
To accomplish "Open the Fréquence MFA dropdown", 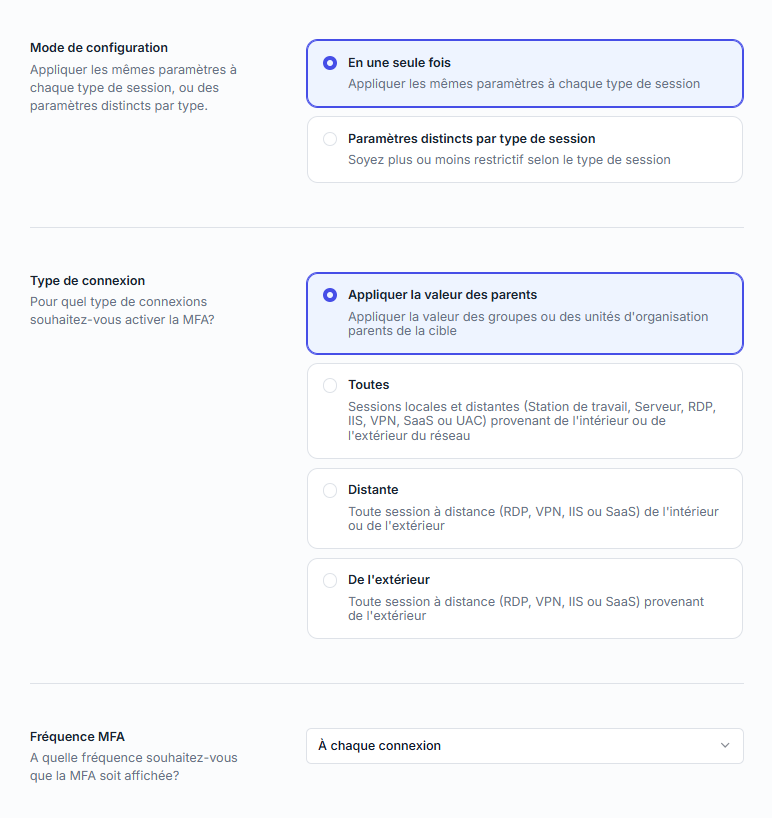I will (x=524, y=746).
